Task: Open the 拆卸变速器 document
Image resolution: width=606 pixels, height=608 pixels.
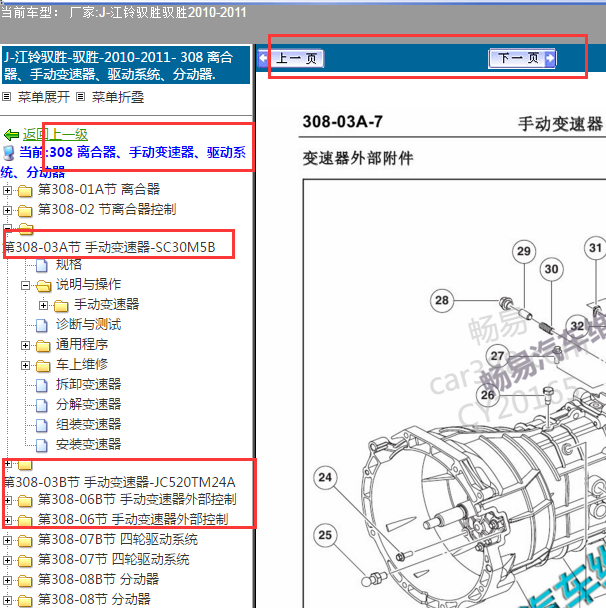Action: [88, 384]
